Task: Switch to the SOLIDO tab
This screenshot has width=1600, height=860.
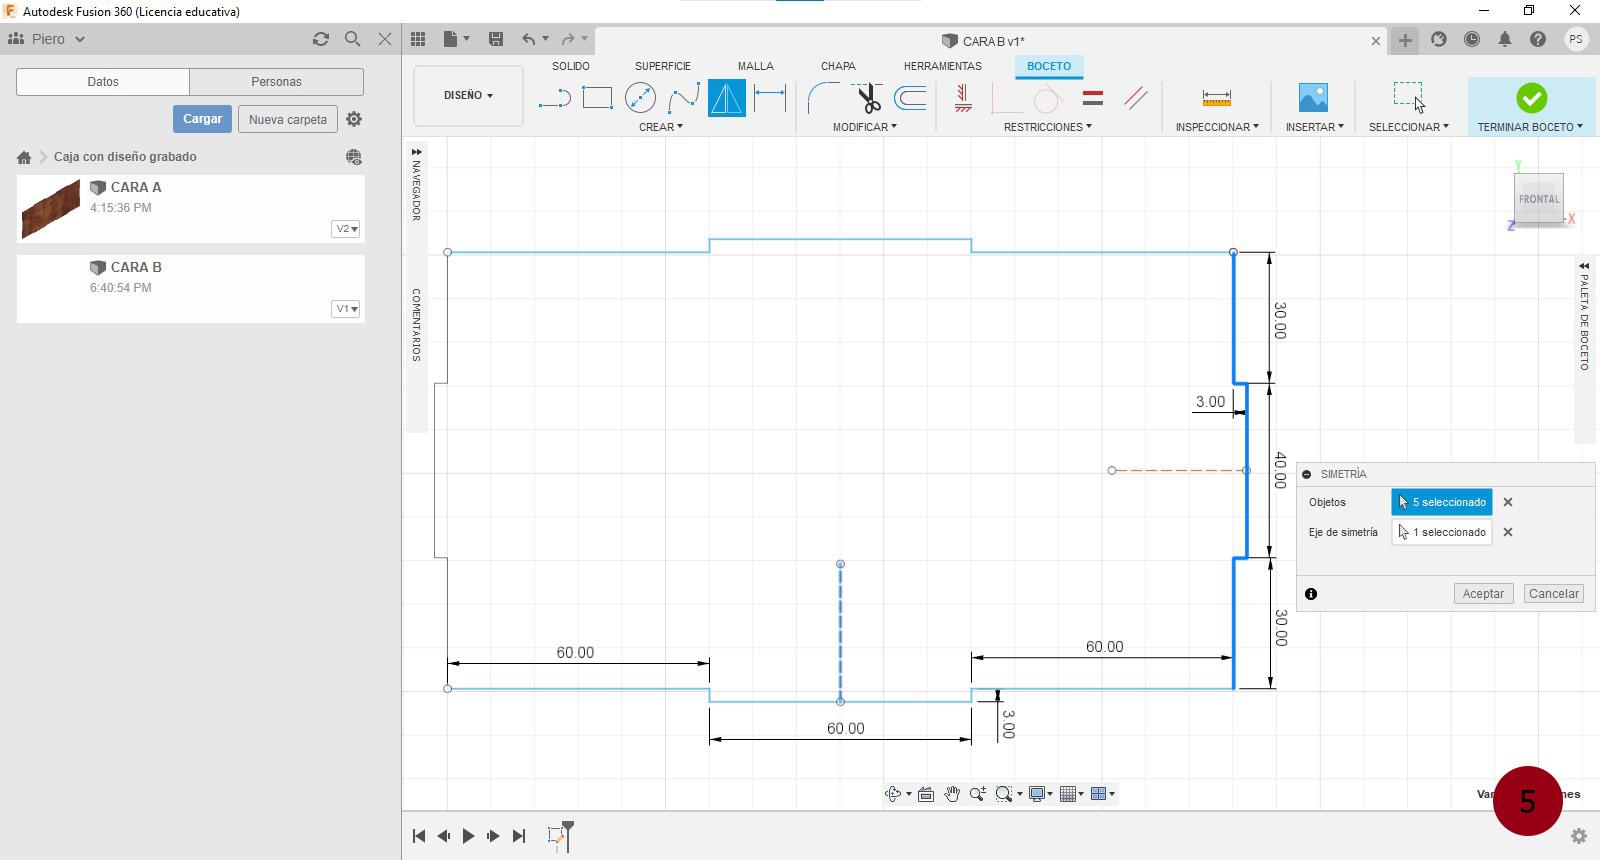Action: coord(571,66)
